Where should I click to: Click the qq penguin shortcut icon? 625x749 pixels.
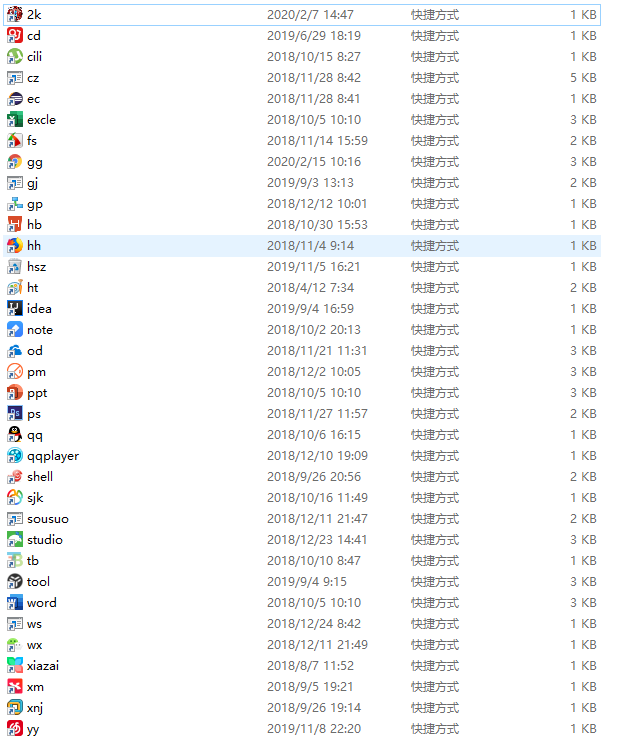tap(15, 435)
